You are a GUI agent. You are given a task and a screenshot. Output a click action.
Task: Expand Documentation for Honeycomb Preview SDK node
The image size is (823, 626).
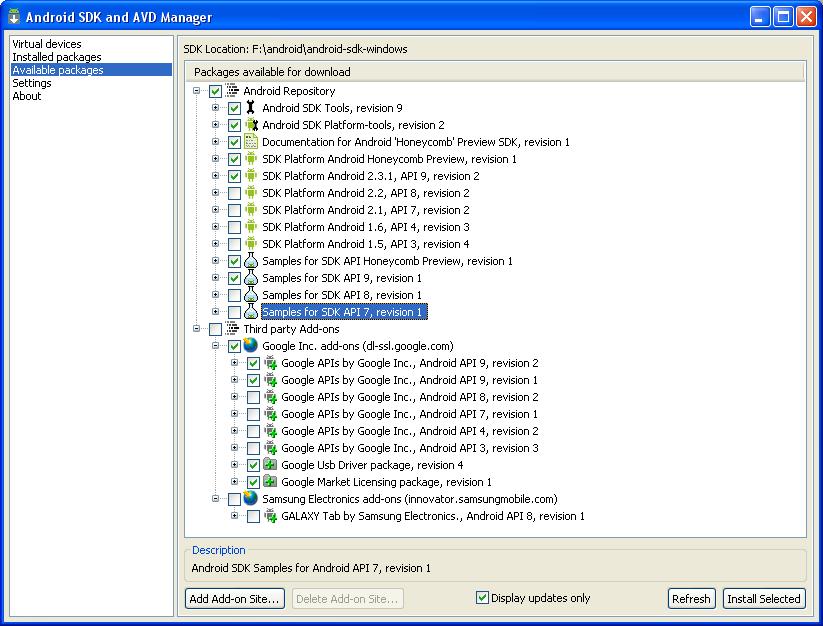click(x=215, y=142)
